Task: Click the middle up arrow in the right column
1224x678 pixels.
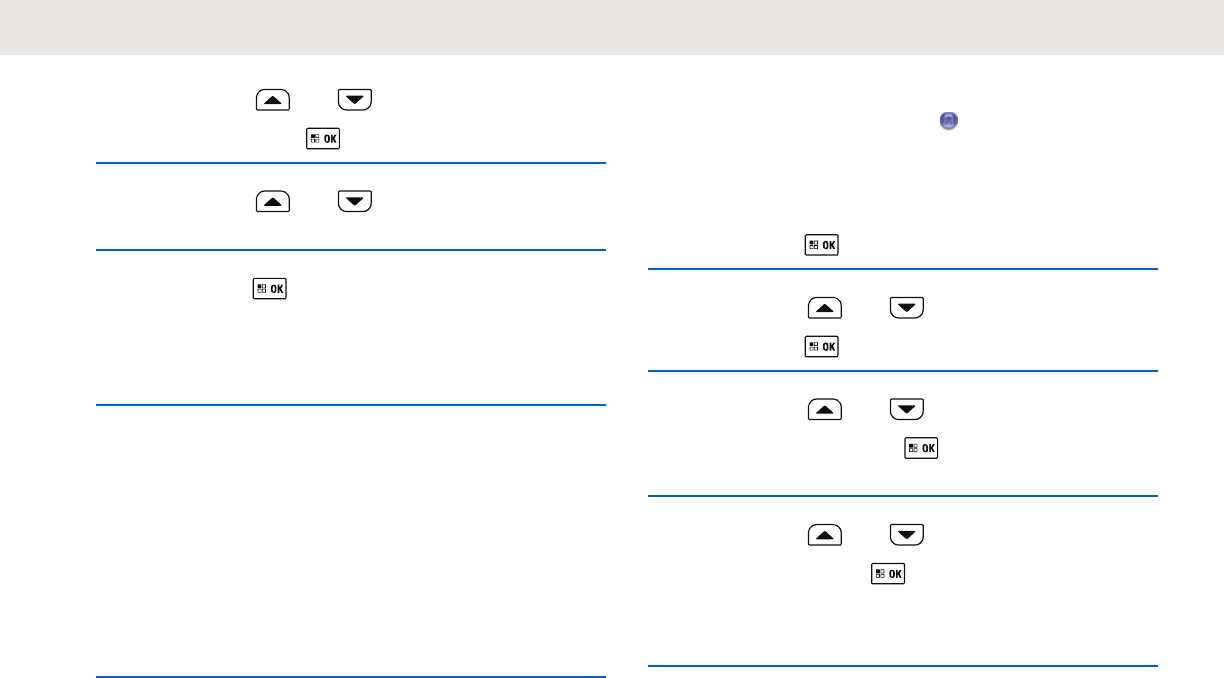Action: (x=824, y=409)
